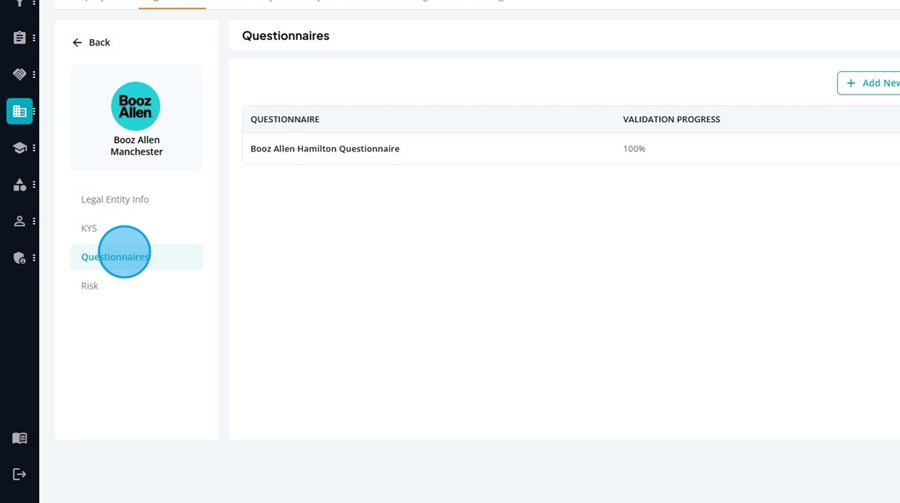The image size is (900, 503).
Task: Expand the dots beside user icon
Action: [x=34, y=221]
